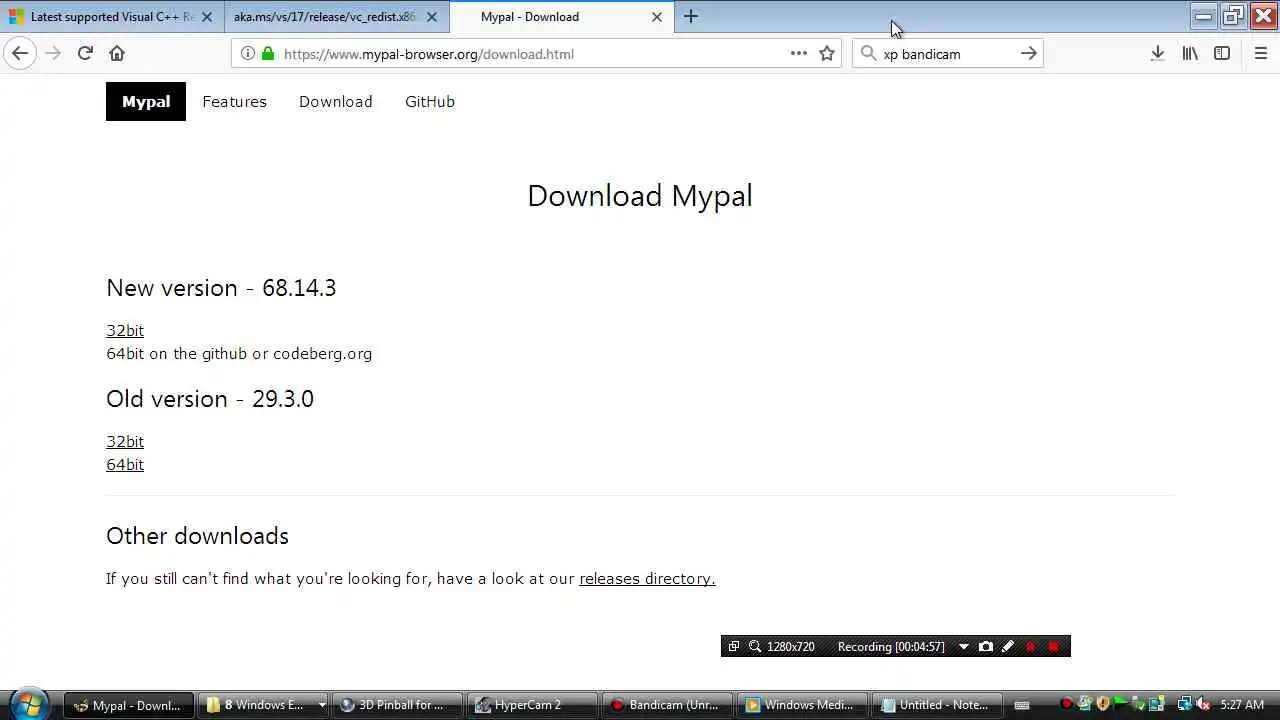
Task: Click the keyboard icon in taskbar
Action: coord(1021,705)
